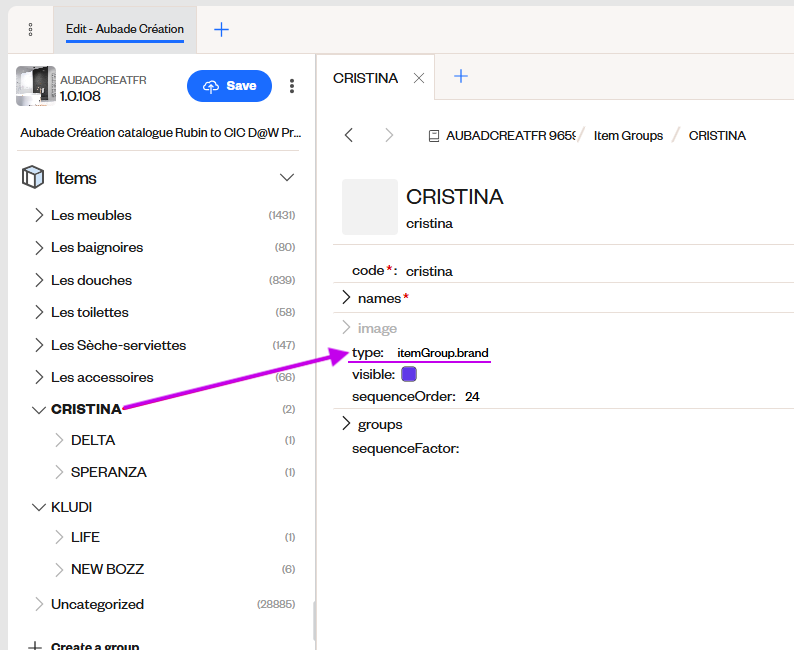Open the three-dot menu beside the Edit tab
Screen dimensions: 794x650
tap(30, 29)
